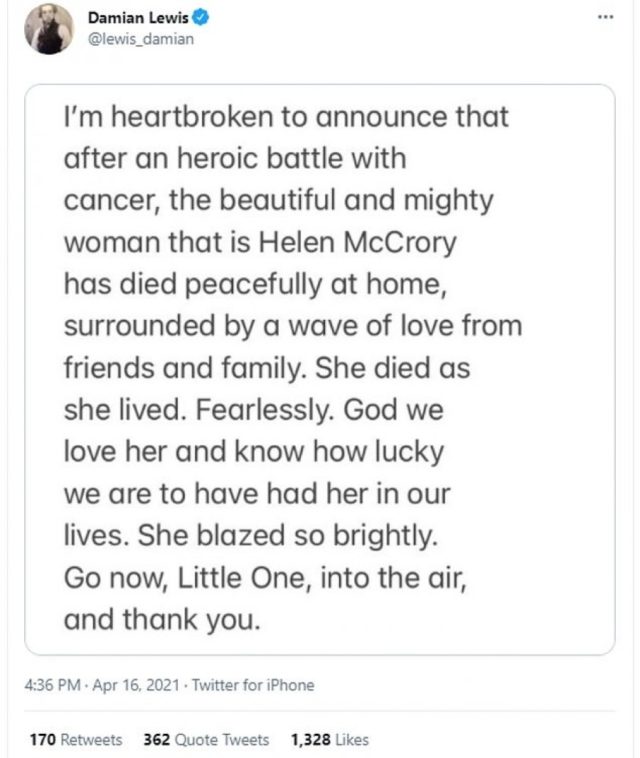The width and height of the screenshot is (640, 758).
Task: Click the line starting "I'm heartbroken to announce"
Action: (287, 116)
